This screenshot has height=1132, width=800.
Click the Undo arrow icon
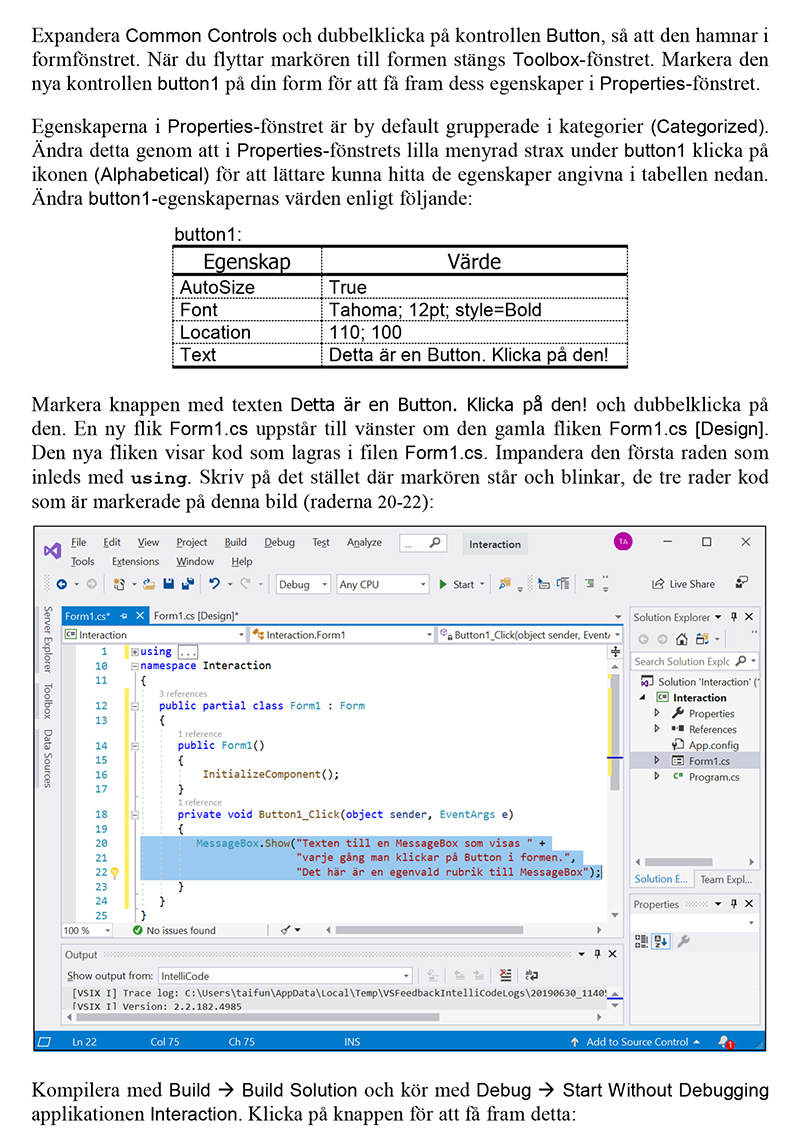click(214, 584)
